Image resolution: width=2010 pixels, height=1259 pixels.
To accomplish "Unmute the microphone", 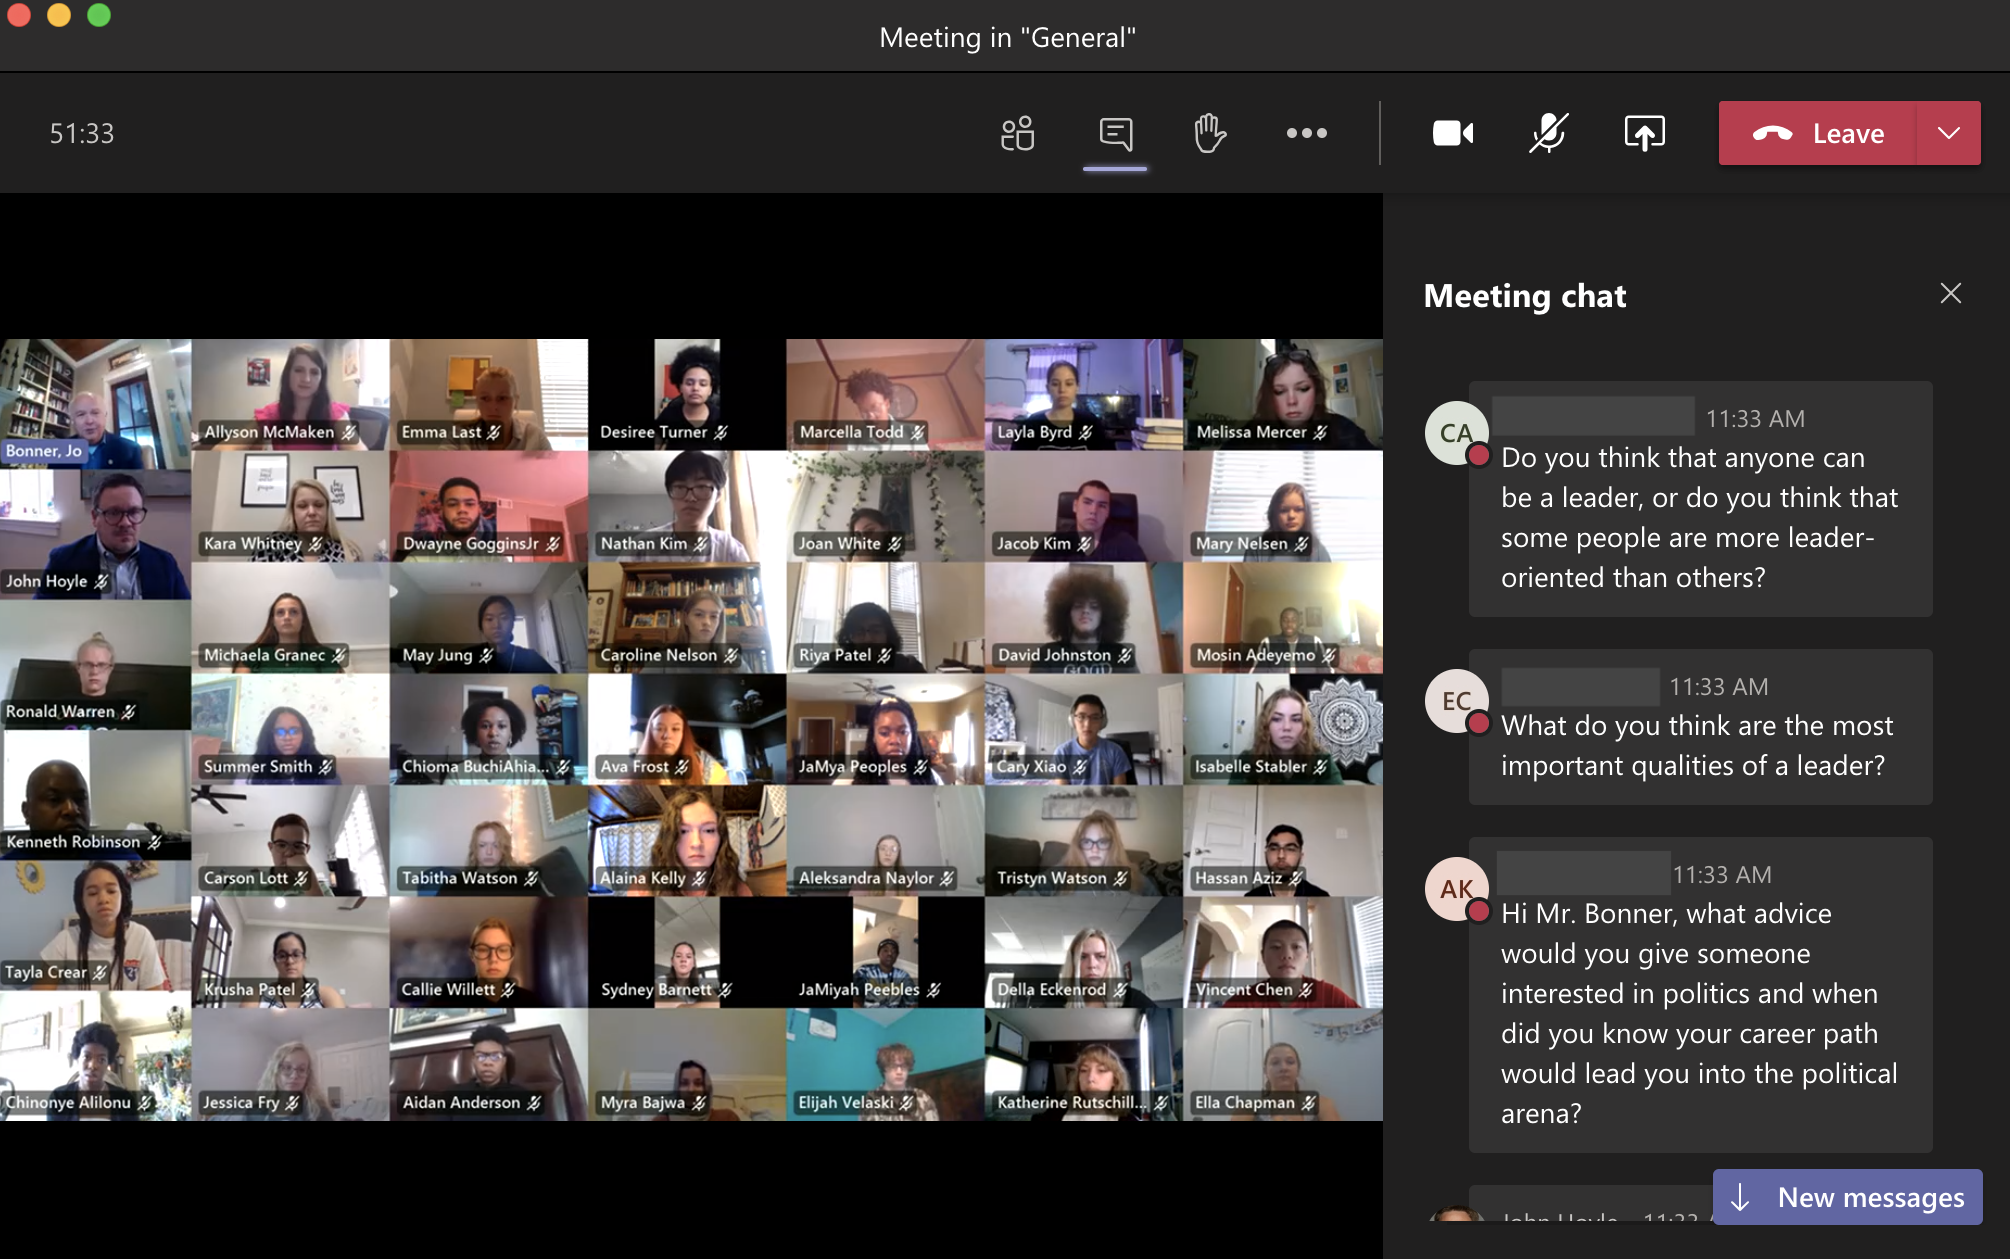I will click(x=1548, y=133).
